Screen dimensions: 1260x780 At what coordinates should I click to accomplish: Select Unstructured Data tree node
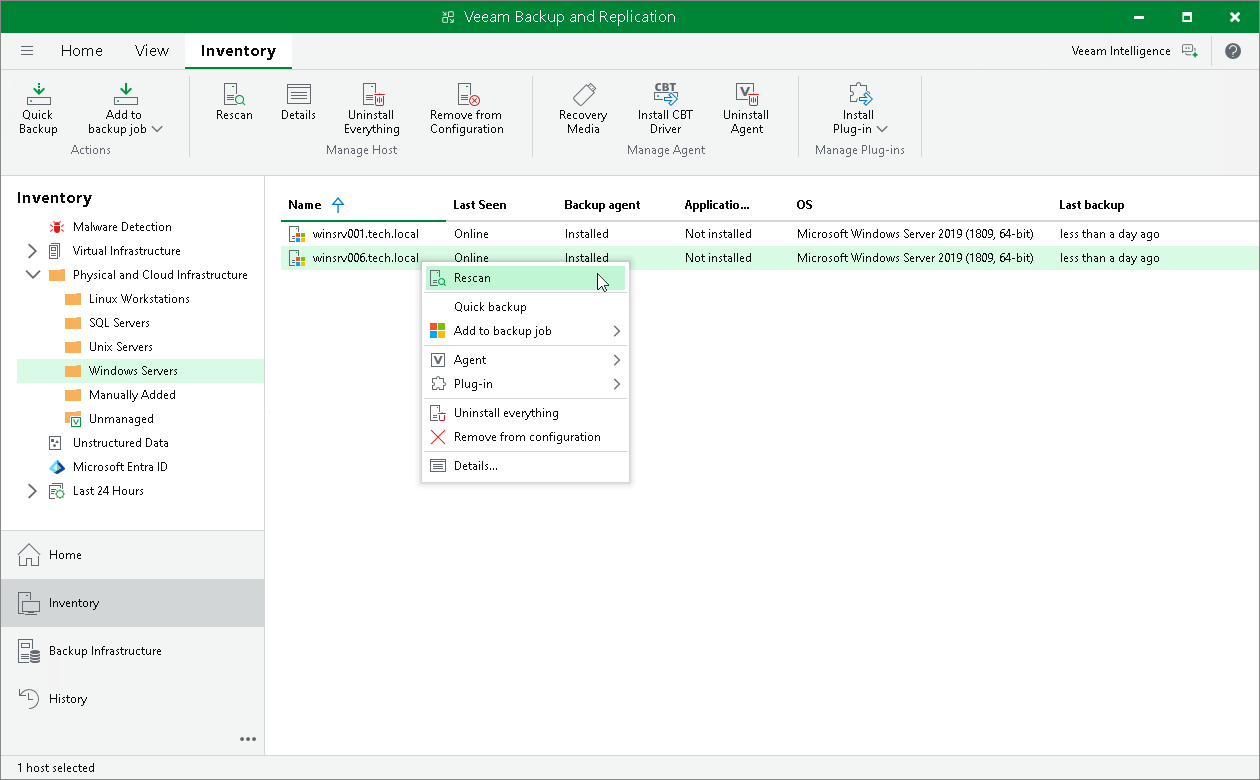point(121,443)
